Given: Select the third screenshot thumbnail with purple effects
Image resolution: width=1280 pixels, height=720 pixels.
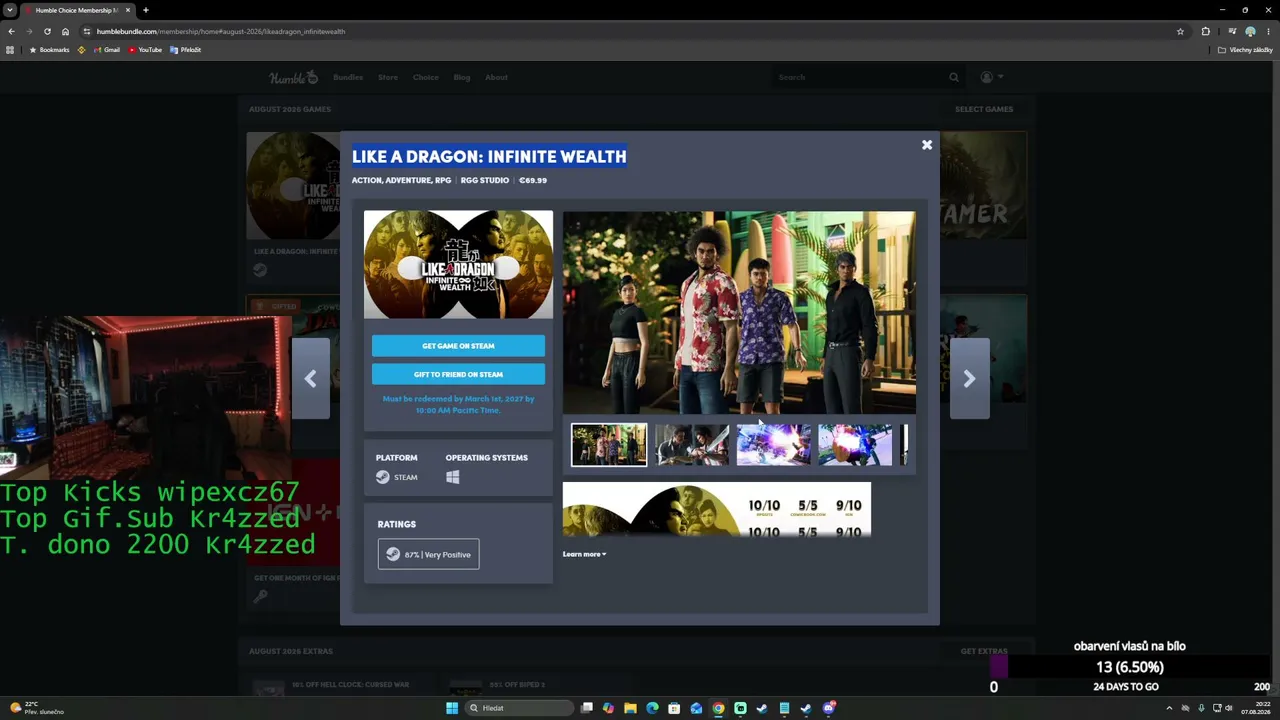Looking at the screenshot, I should [x=774, y=445].
